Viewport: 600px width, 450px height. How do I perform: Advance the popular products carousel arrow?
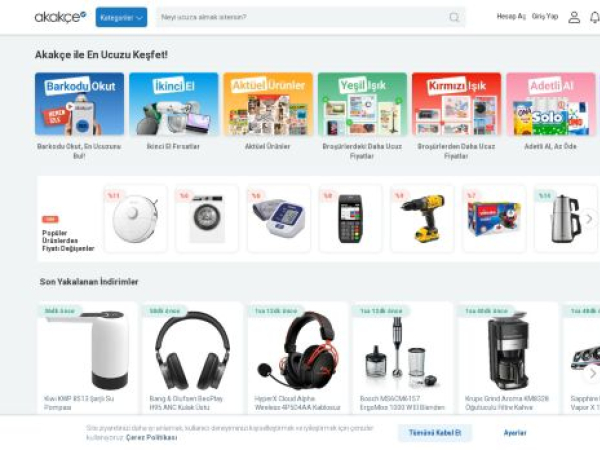pos(589,219)
